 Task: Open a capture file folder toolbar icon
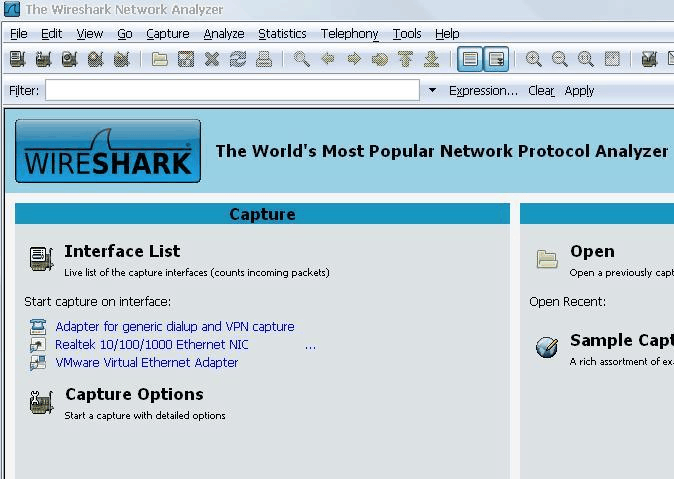click(159, 59)
